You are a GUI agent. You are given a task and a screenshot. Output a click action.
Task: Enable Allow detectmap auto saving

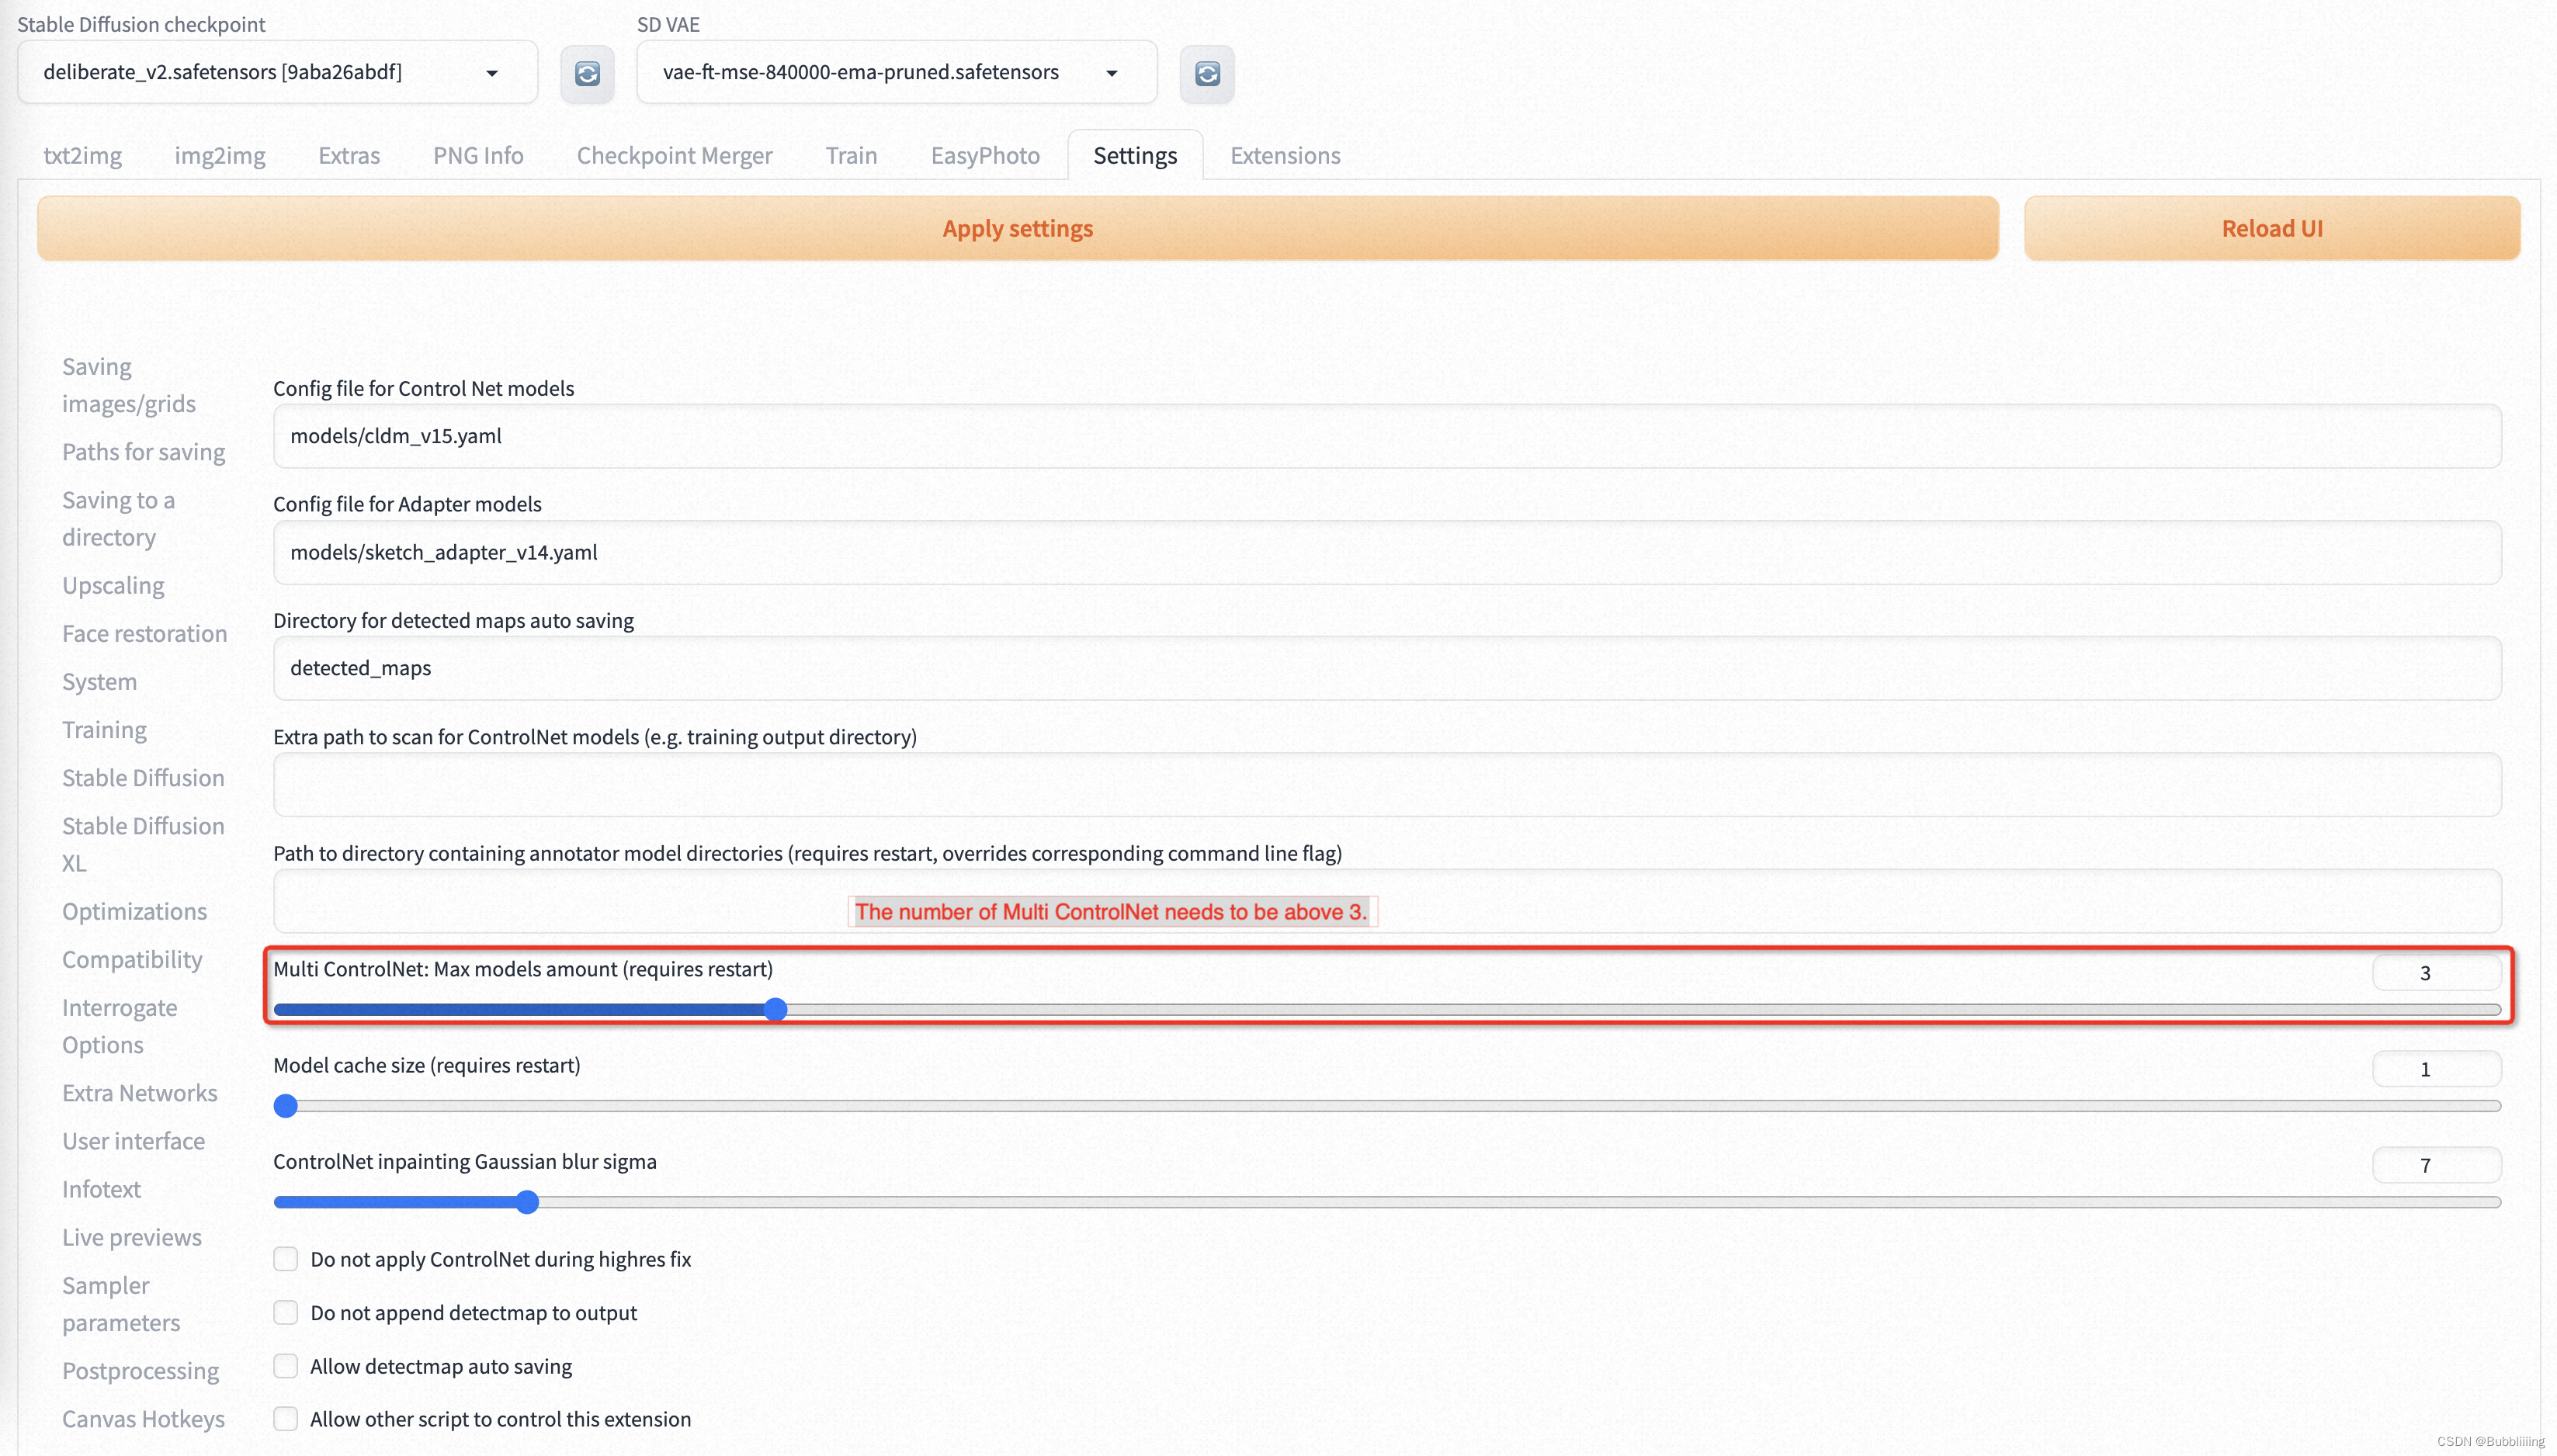click(285, 1367)
